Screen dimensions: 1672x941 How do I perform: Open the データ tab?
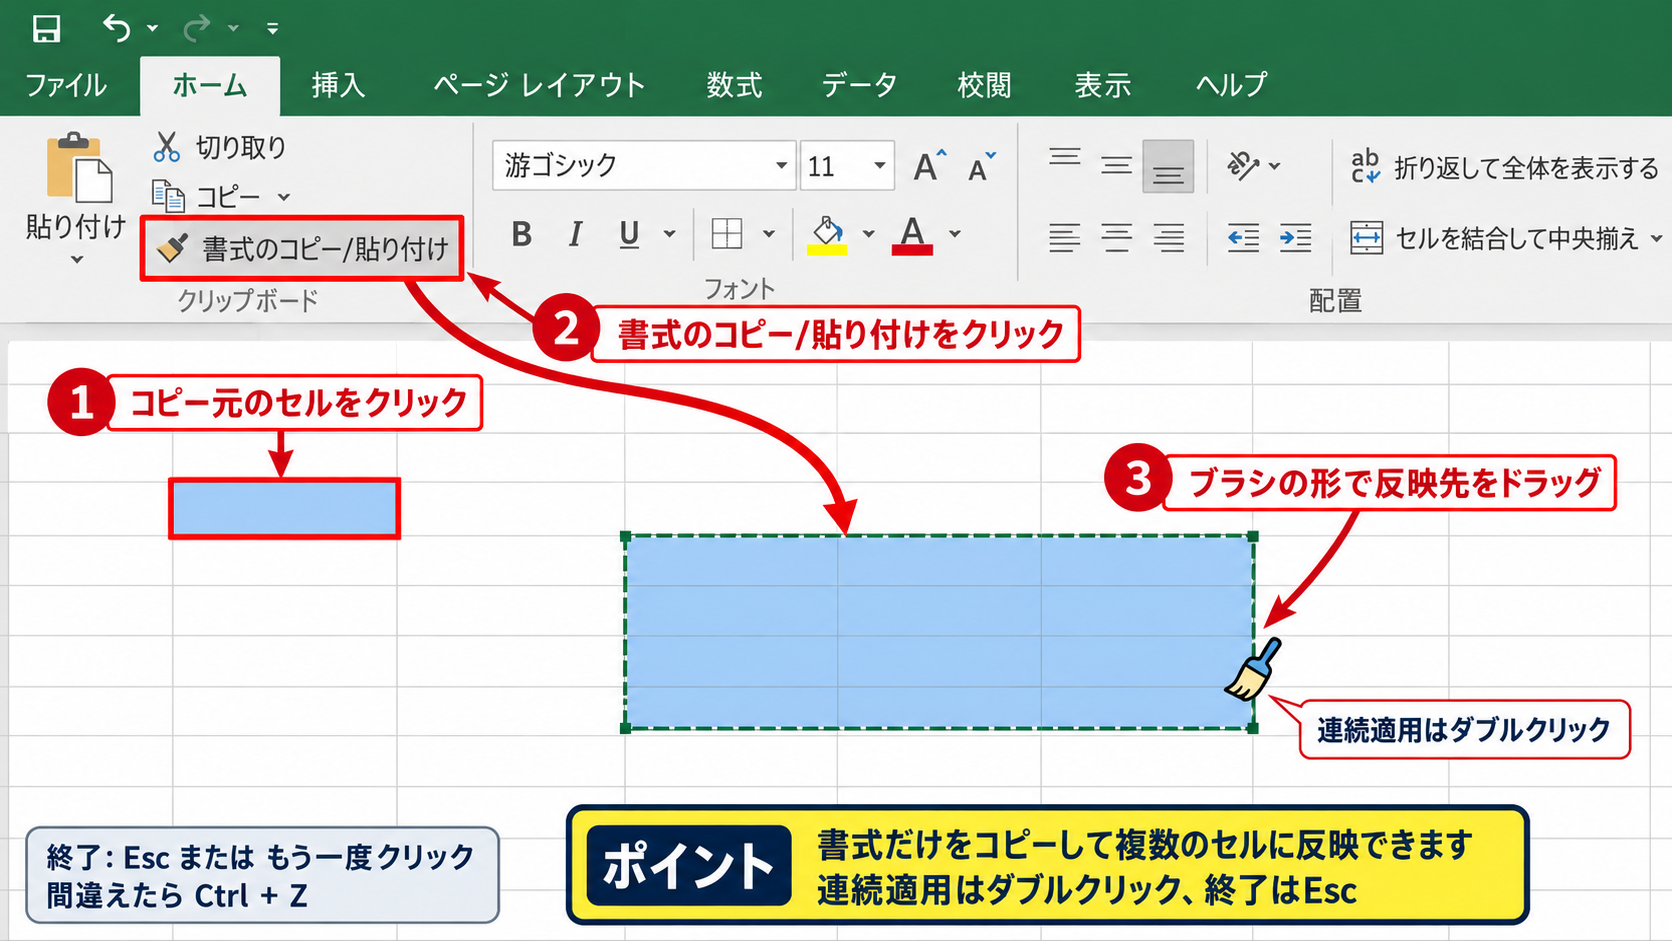[859, 85]
